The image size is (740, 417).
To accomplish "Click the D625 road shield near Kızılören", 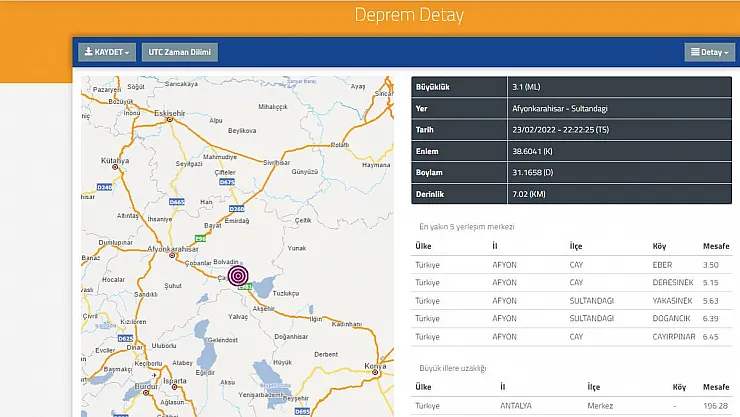I will pyautogui.click(x=127, y=339).
